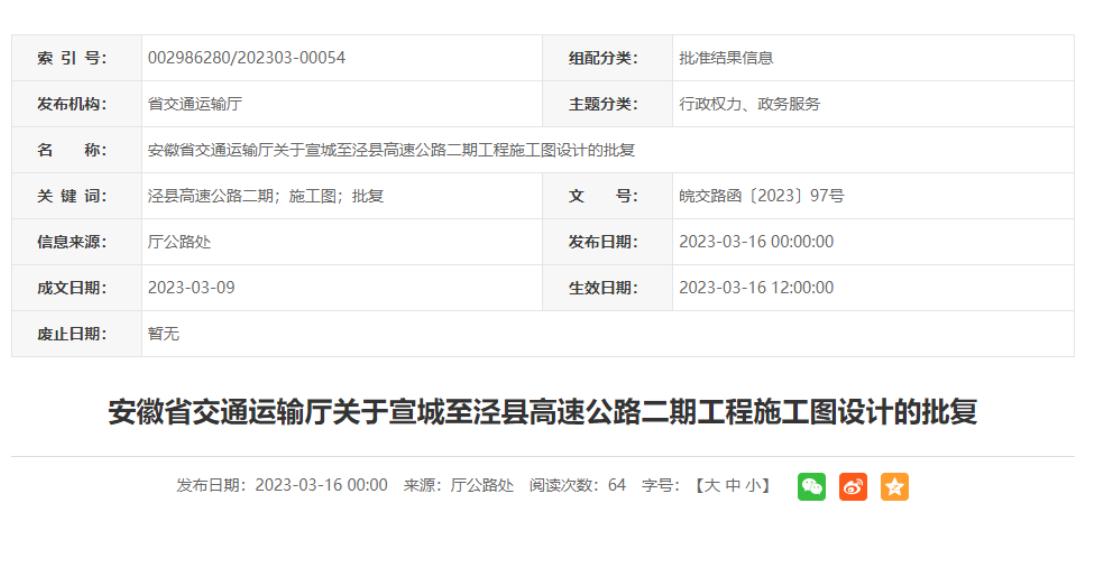Click info source value 厅公路处 in the table
This screenshot has width=1095, height=570.
[x=179, y=242]
